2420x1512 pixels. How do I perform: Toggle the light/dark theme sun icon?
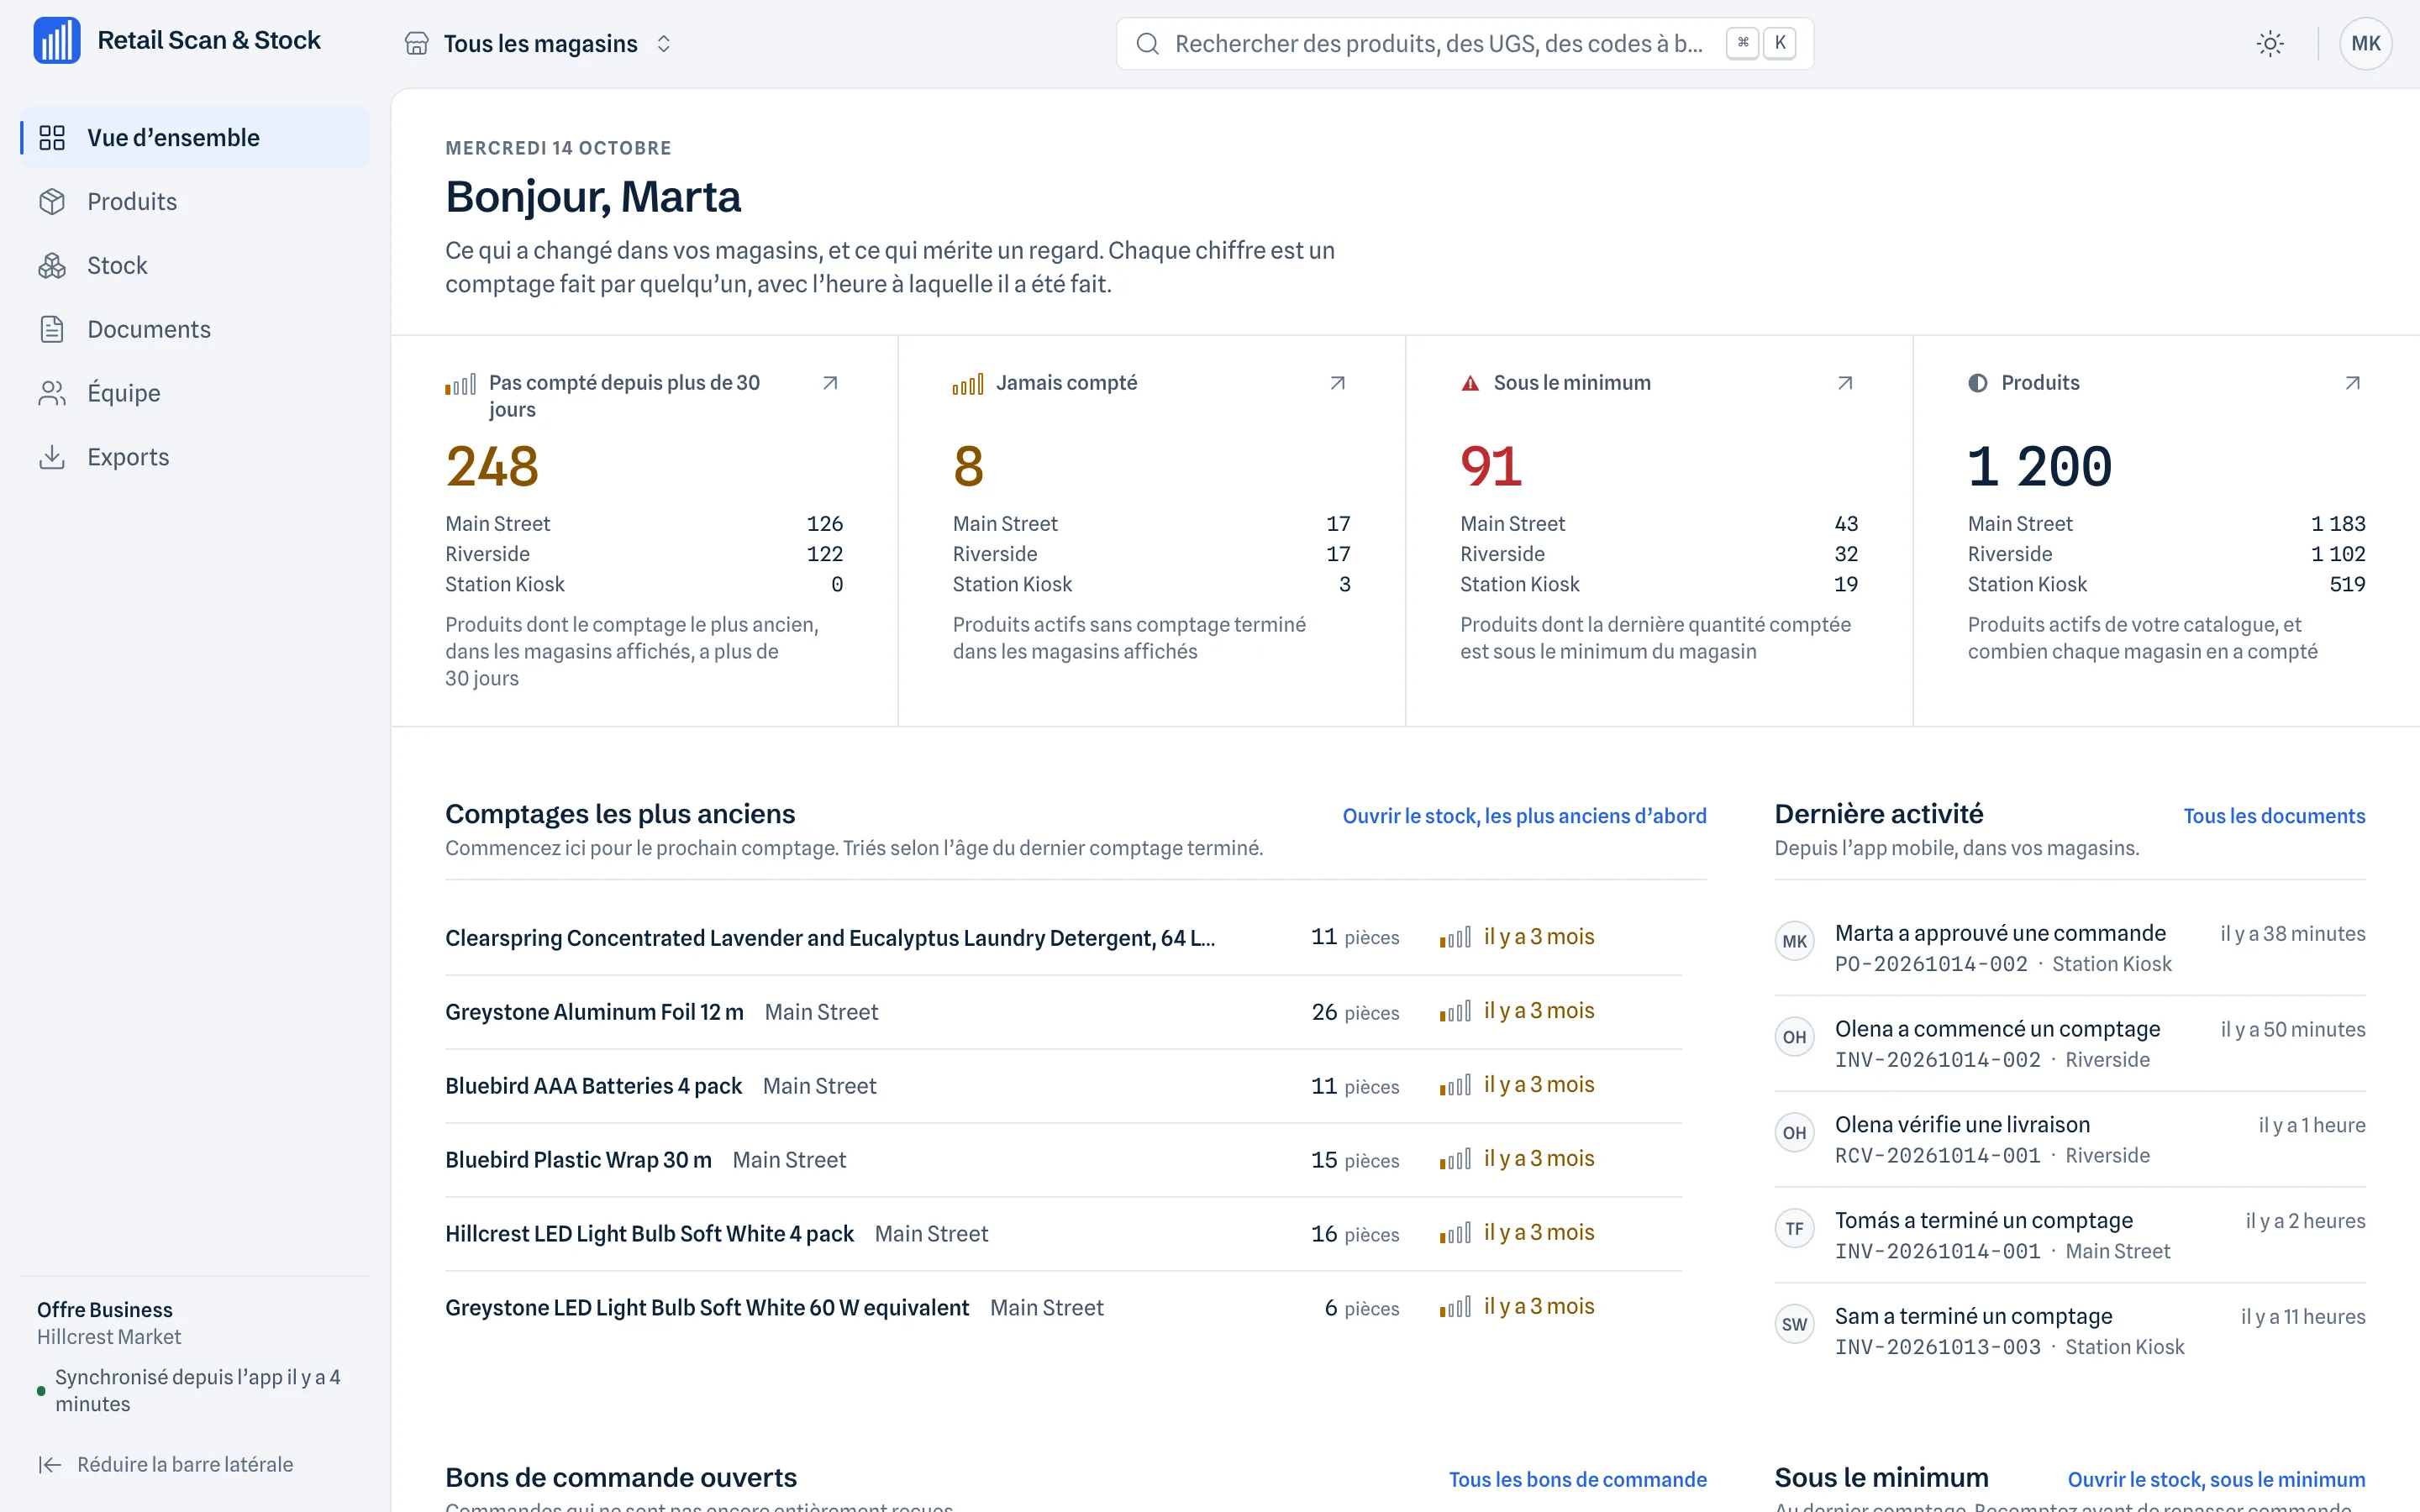pos(2270,44)
